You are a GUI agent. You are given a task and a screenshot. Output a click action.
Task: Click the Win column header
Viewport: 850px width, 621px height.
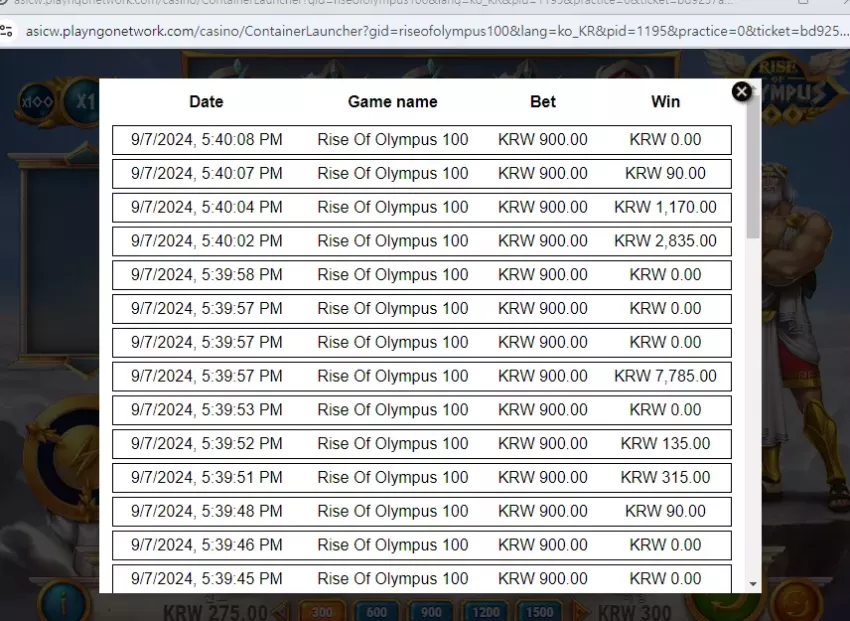(x=665, y=101)
